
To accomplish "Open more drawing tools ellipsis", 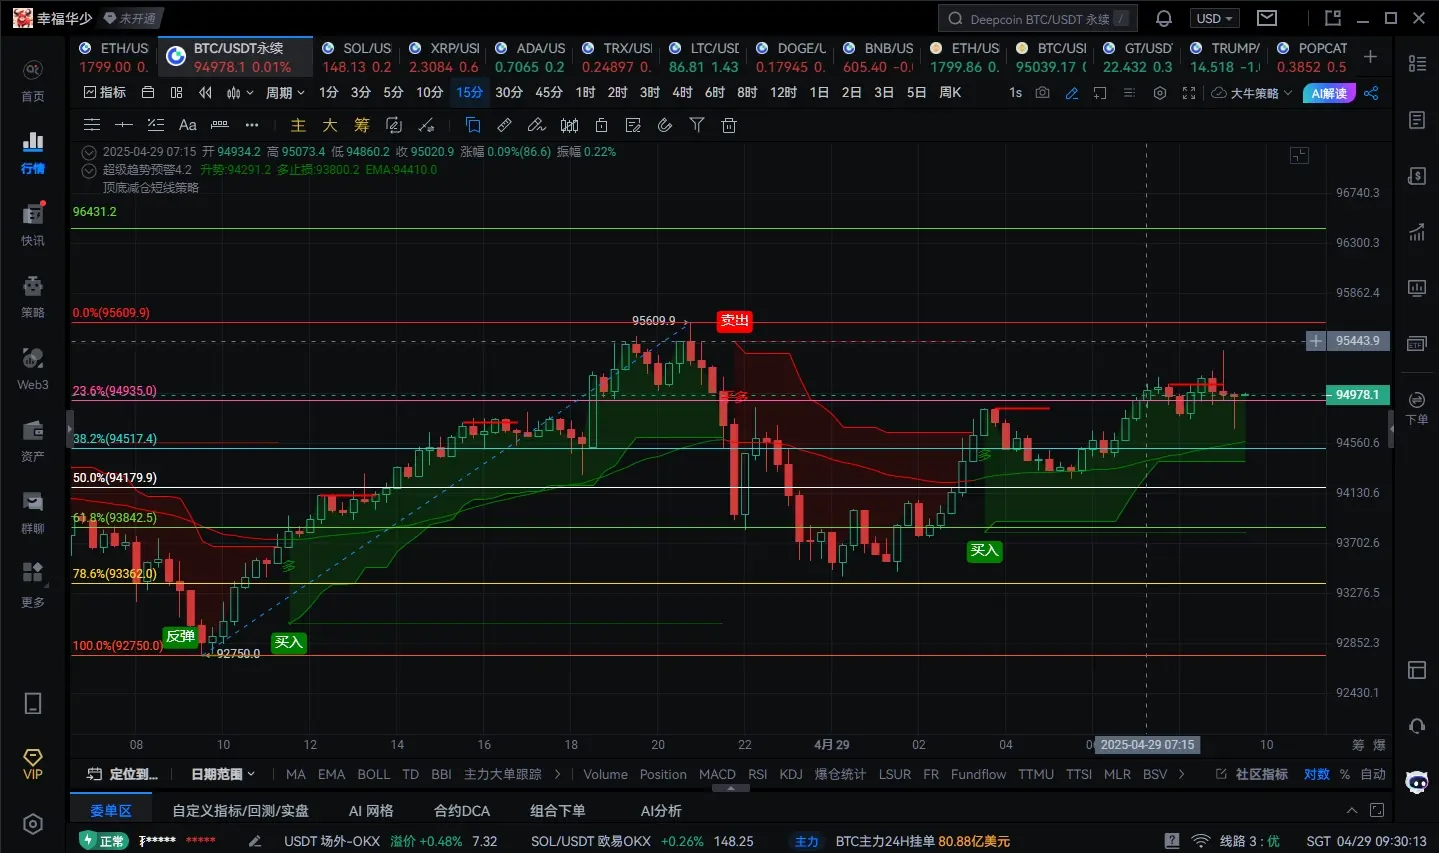I will point(252,125).
